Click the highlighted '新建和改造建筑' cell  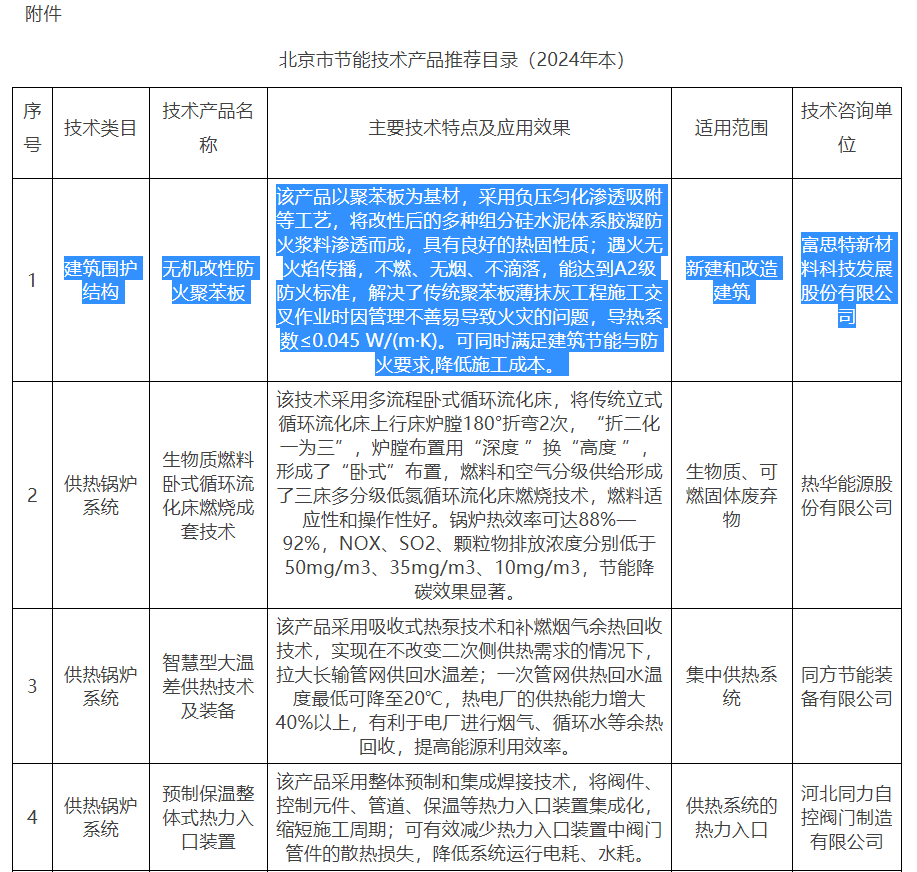(x=732, y=280)
